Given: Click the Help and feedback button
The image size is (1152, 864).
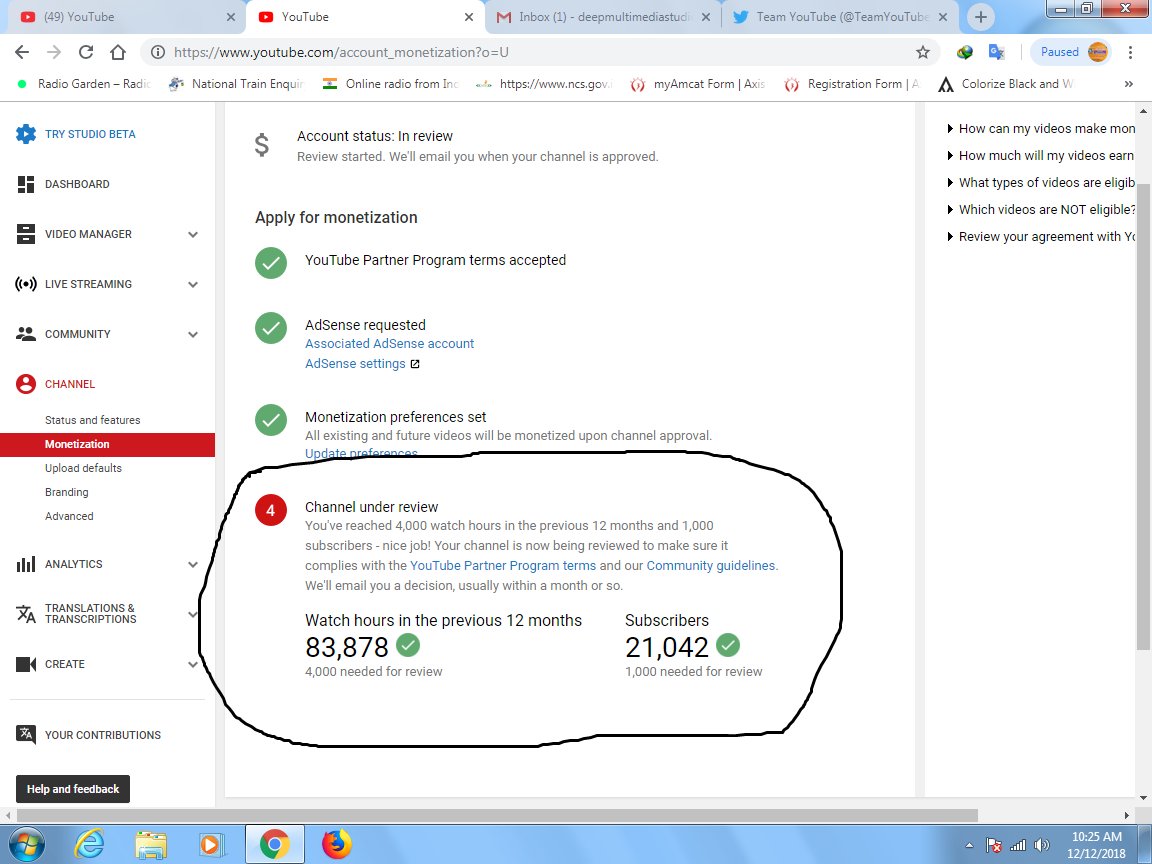Looking at the screenshot, I should (73, 789).
